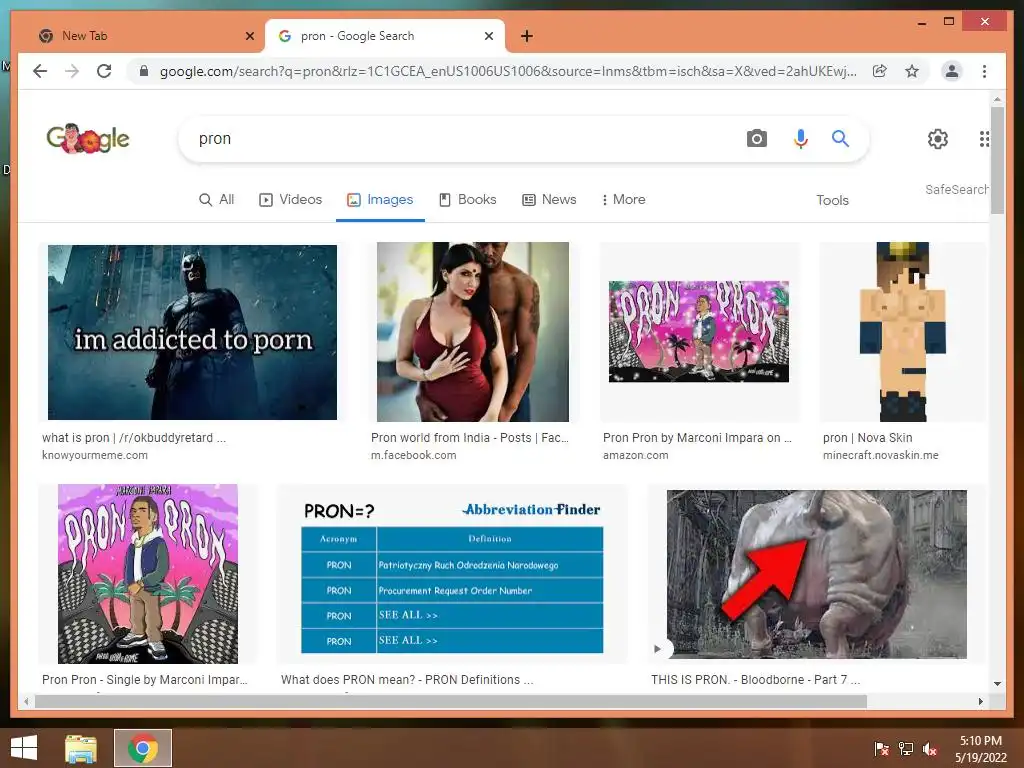Search by image using the camera icon
1024x768 pixels.
[x=756, y=138]
